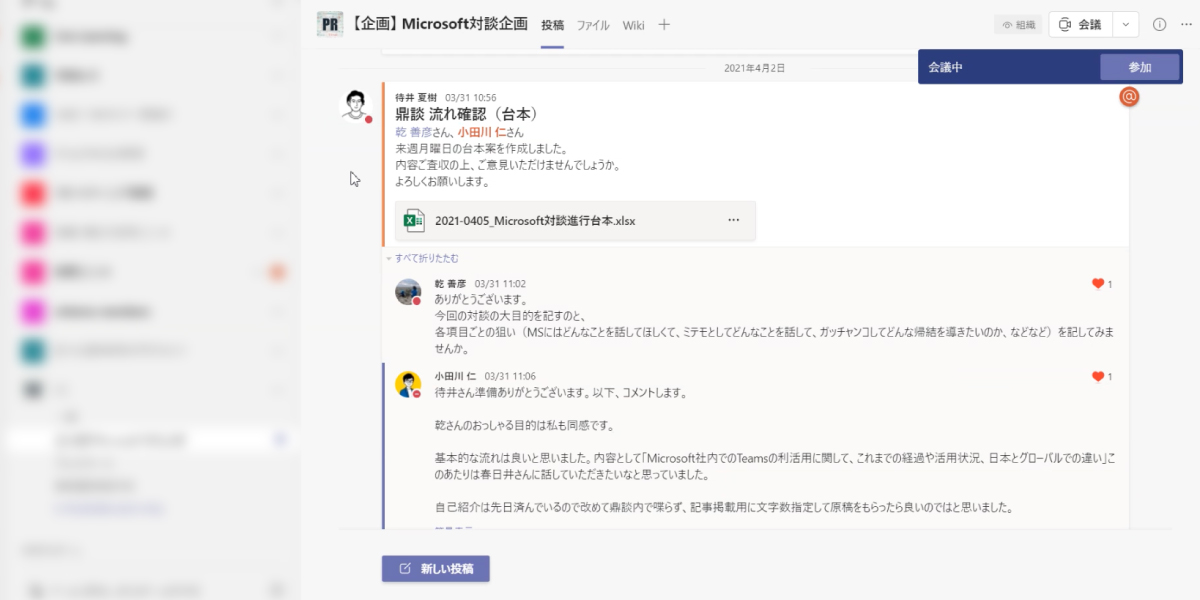The height and width of the screenshot is (600, 1200).
Task: Click the orange 小田川 仁 mention in the post
Action: coord(484,132)
